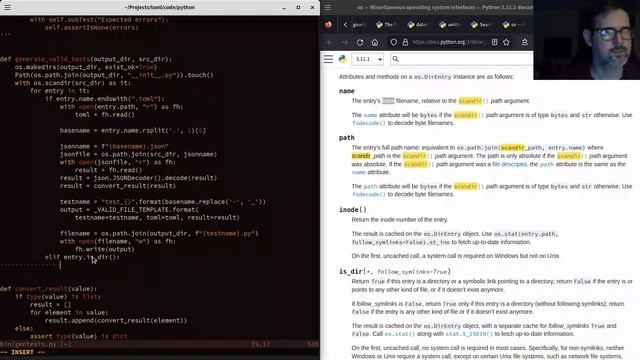Follow the fsdecode() link under name
The width and height of the screenshot is (640, 360).
[x=369, y=123]
